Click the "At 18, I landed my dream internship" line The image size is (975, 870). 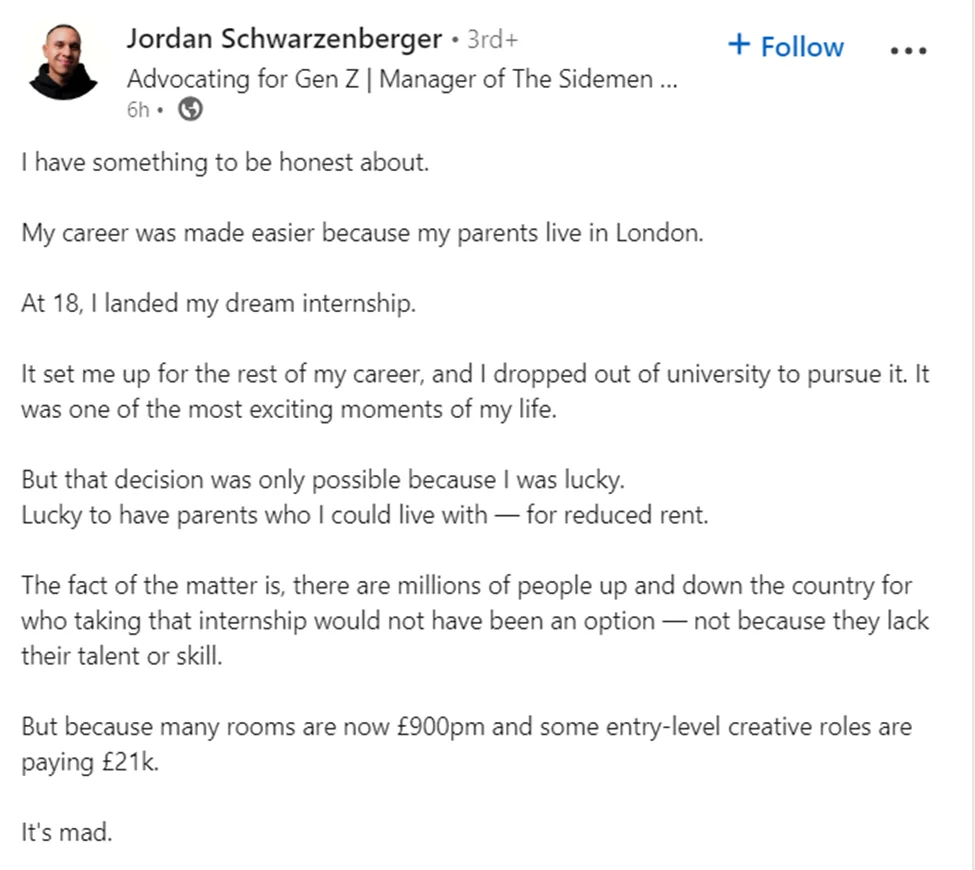pos(217,304)
